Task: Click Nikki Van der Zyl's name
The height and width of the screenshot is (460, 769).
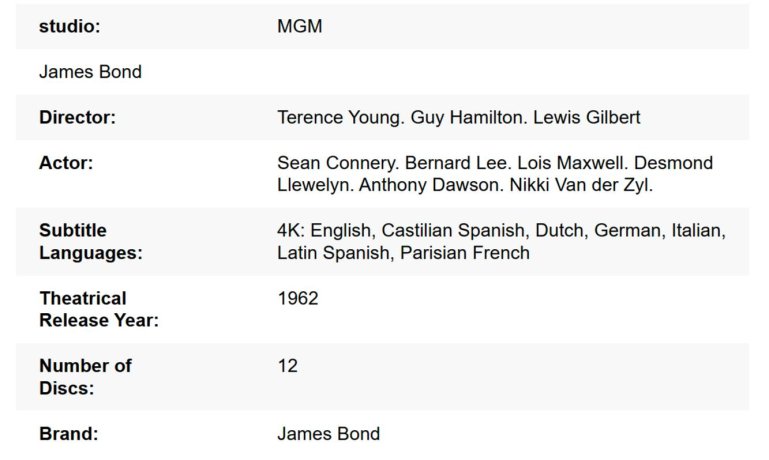Action: pyautogui.click(x=580, y=185)
